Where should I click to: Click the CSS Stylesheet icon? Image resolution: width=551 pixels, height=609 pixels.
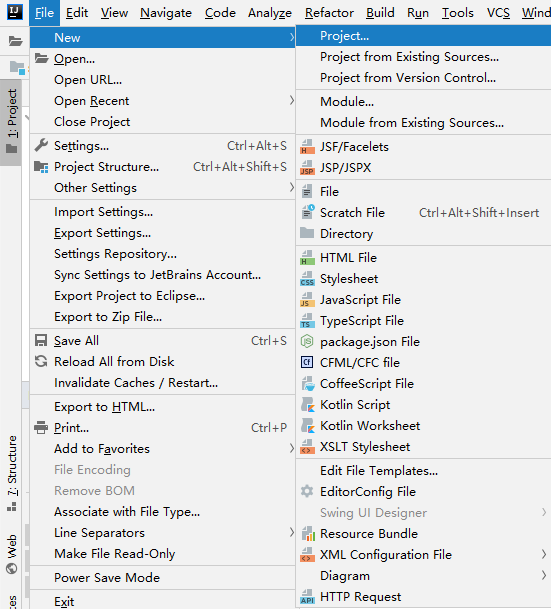point(307,279)
